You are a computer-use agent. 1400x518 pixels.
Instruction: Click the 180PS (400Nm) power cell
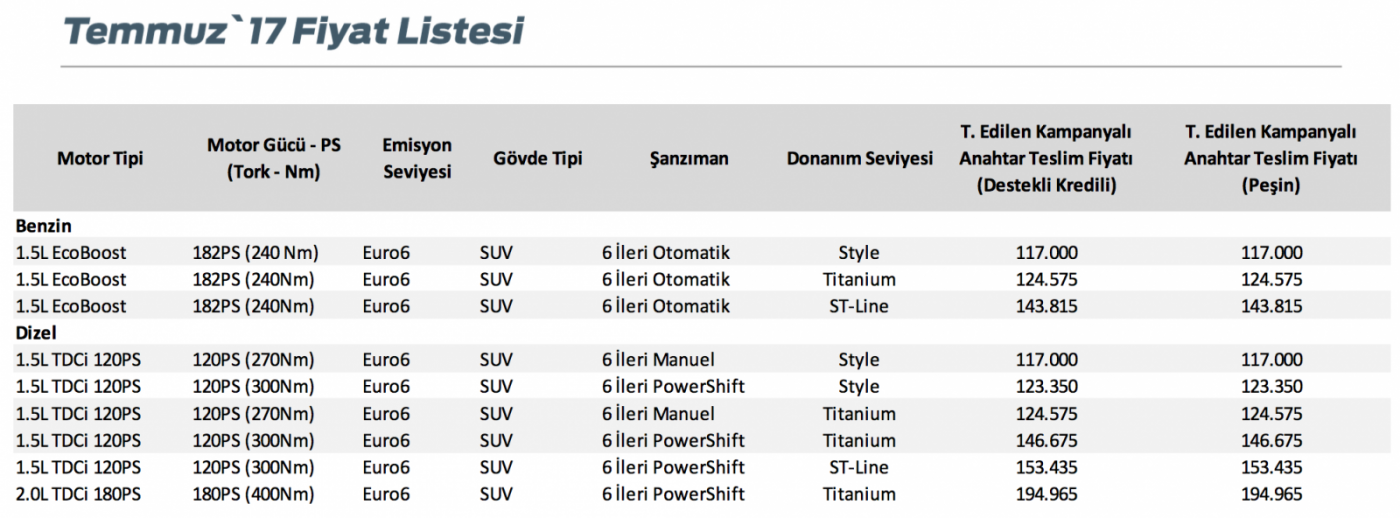click(253, 494)
